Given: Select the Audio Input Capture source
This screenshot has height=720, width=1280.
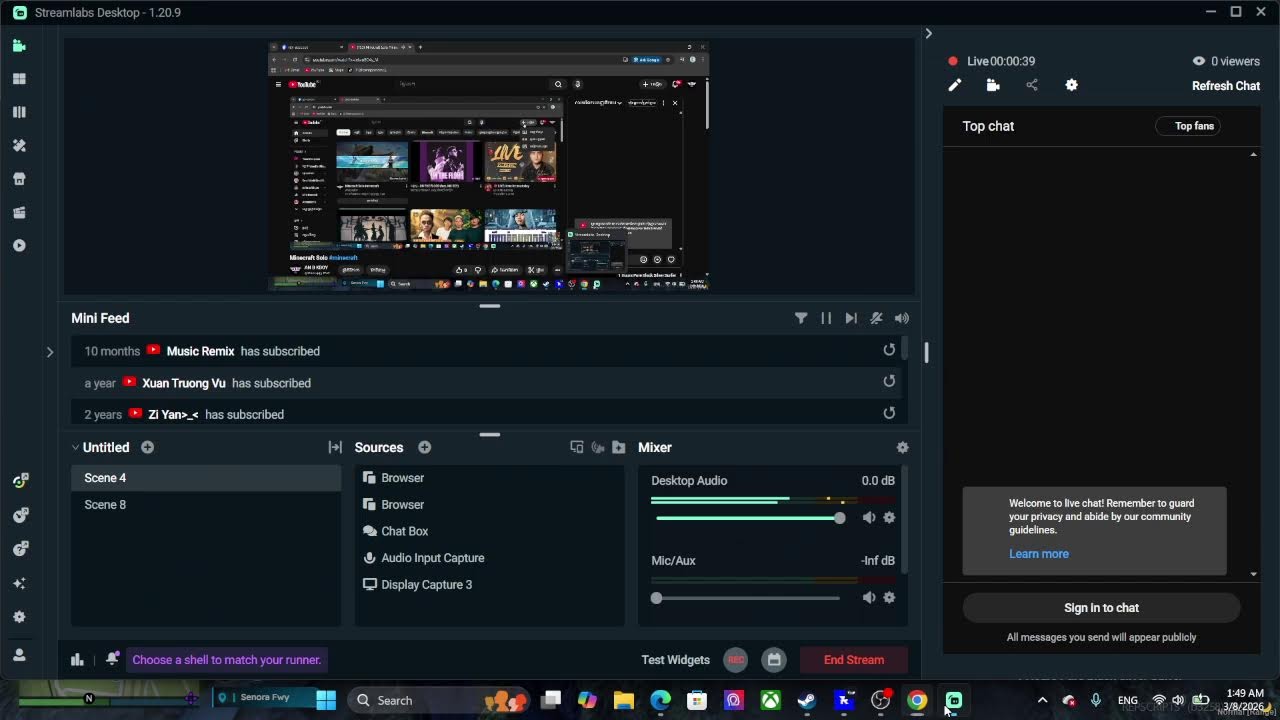Looking at the screenshot, I should 489,558.
